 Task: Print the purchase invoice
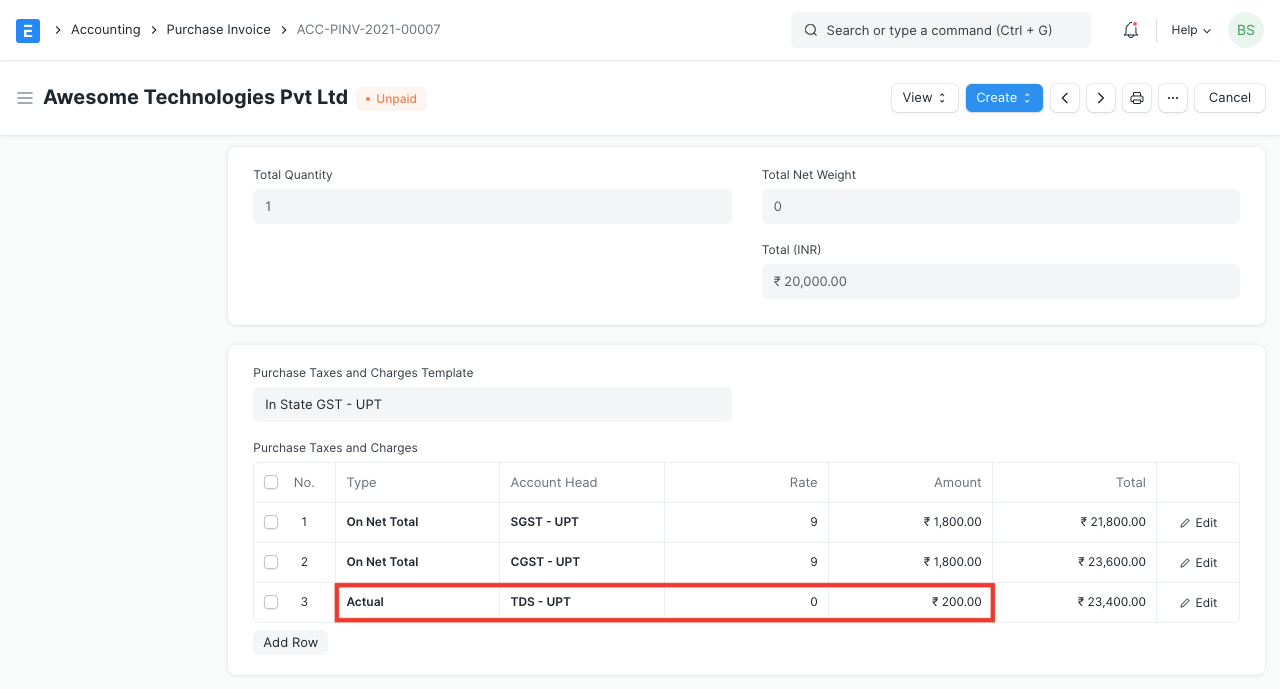pyautogui.click(x=1136, y=97)
